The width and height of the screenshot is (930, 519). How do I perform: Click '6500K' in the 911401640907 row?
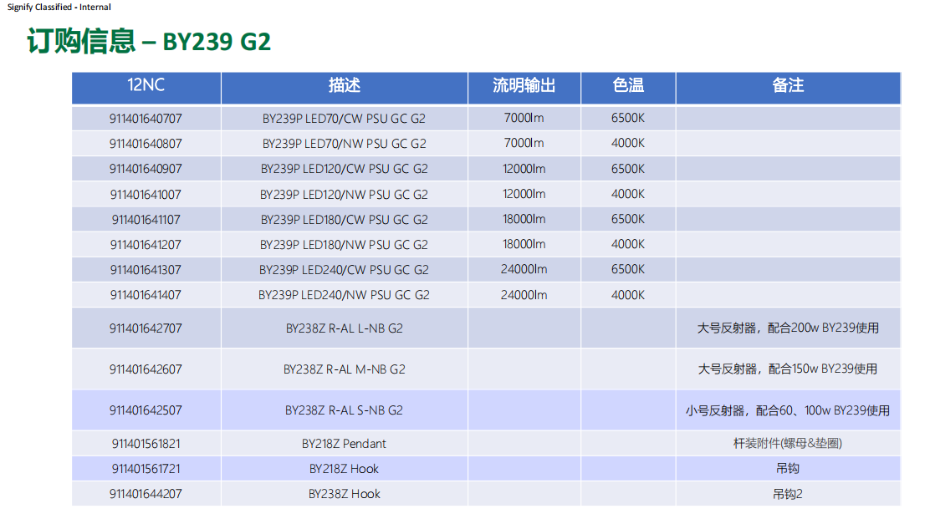click(628, 168)
